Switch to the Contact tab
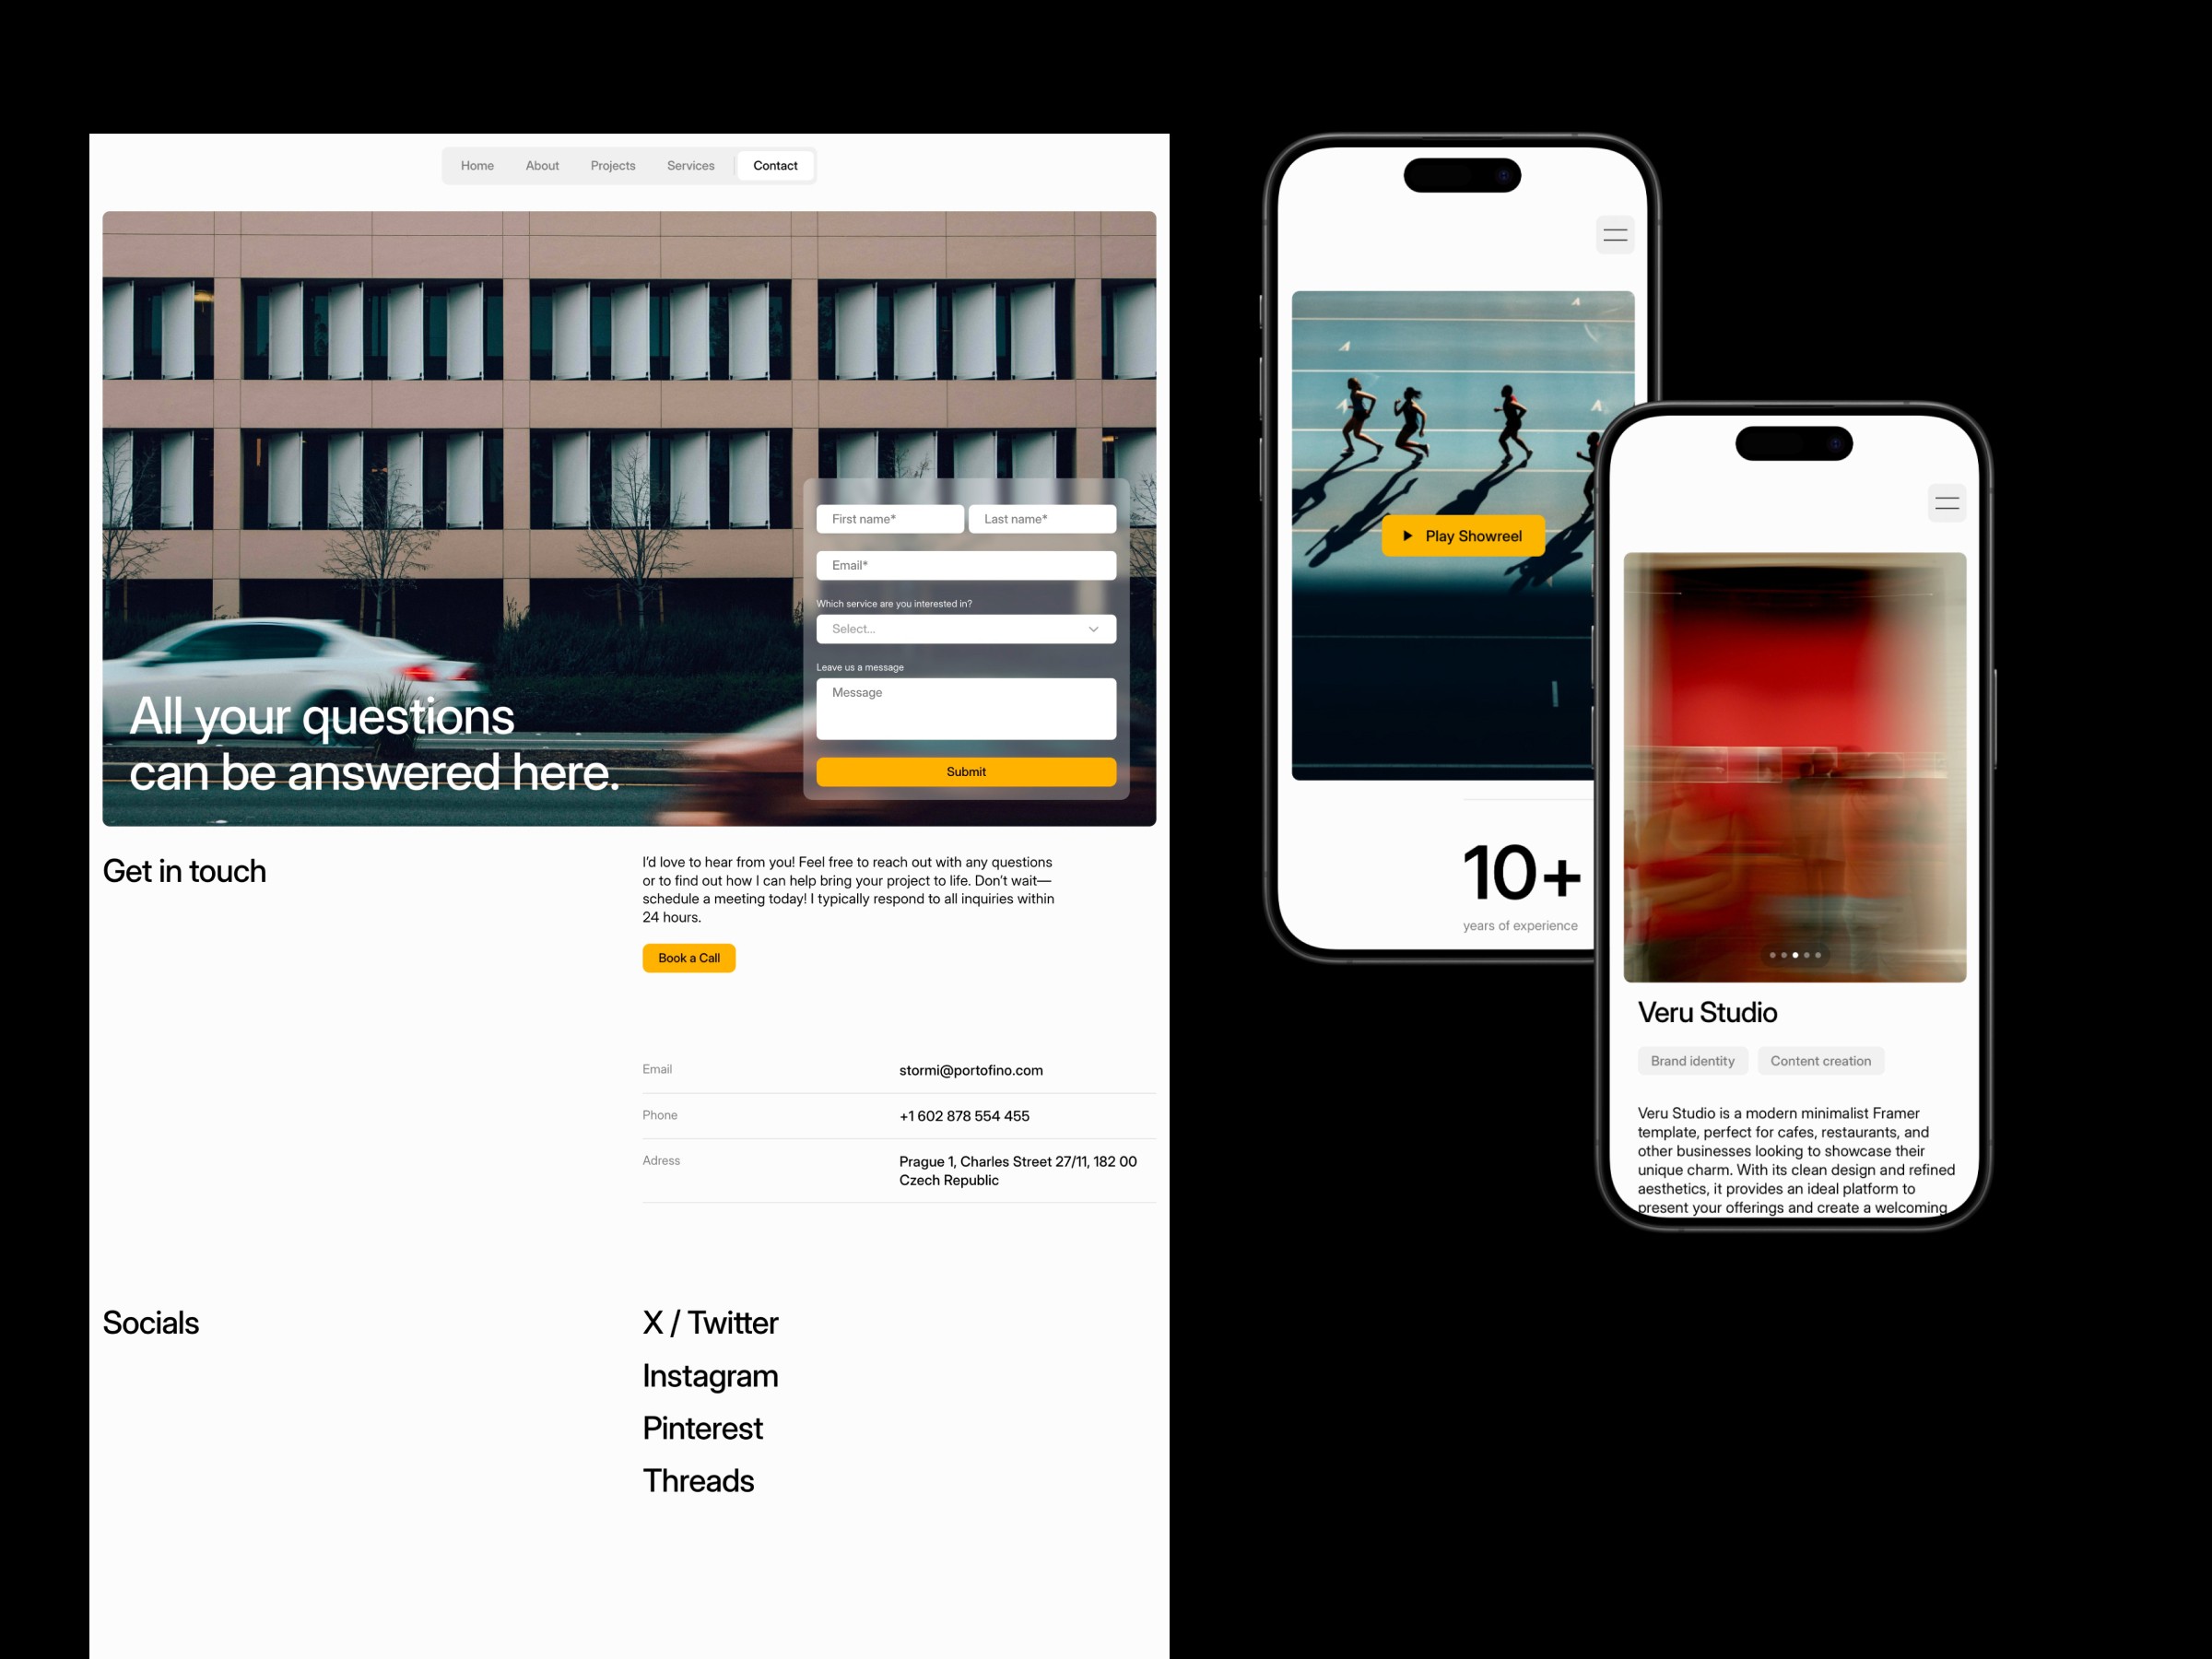This screenshot has width=2212, height=1659. (773, 166)
